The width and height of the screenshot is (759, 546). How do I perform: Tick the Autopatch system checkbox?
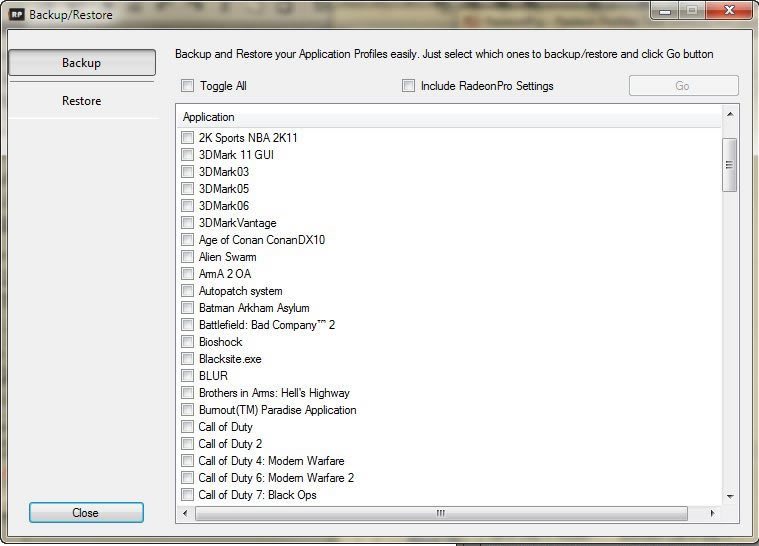pyautogui.click(x=187, y=290)
